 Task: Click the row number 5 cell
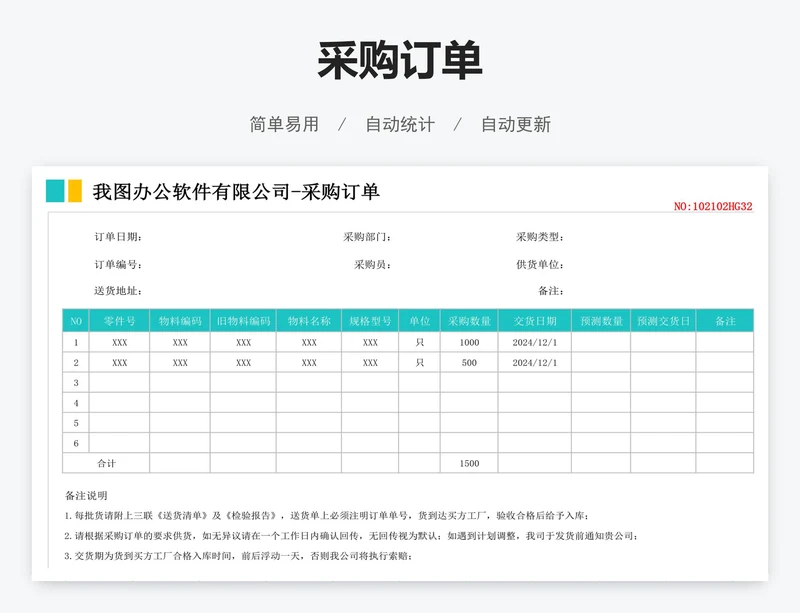[x=76, y=423]
